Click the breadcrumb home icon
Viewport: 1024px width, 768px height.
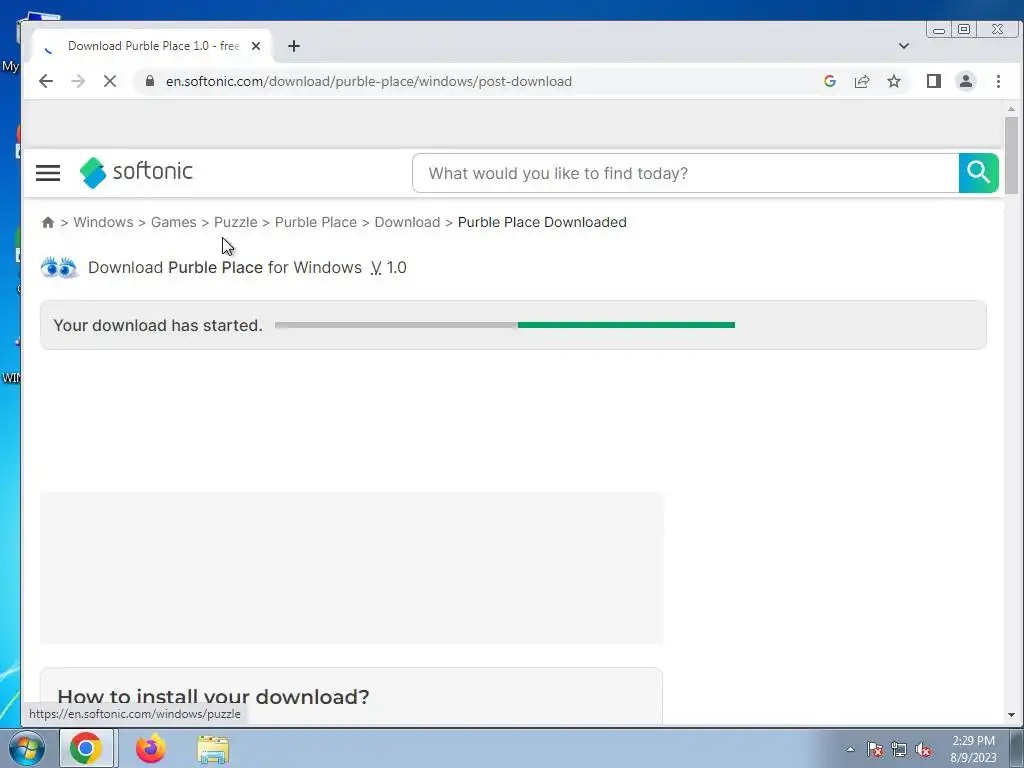click(48, 222)
